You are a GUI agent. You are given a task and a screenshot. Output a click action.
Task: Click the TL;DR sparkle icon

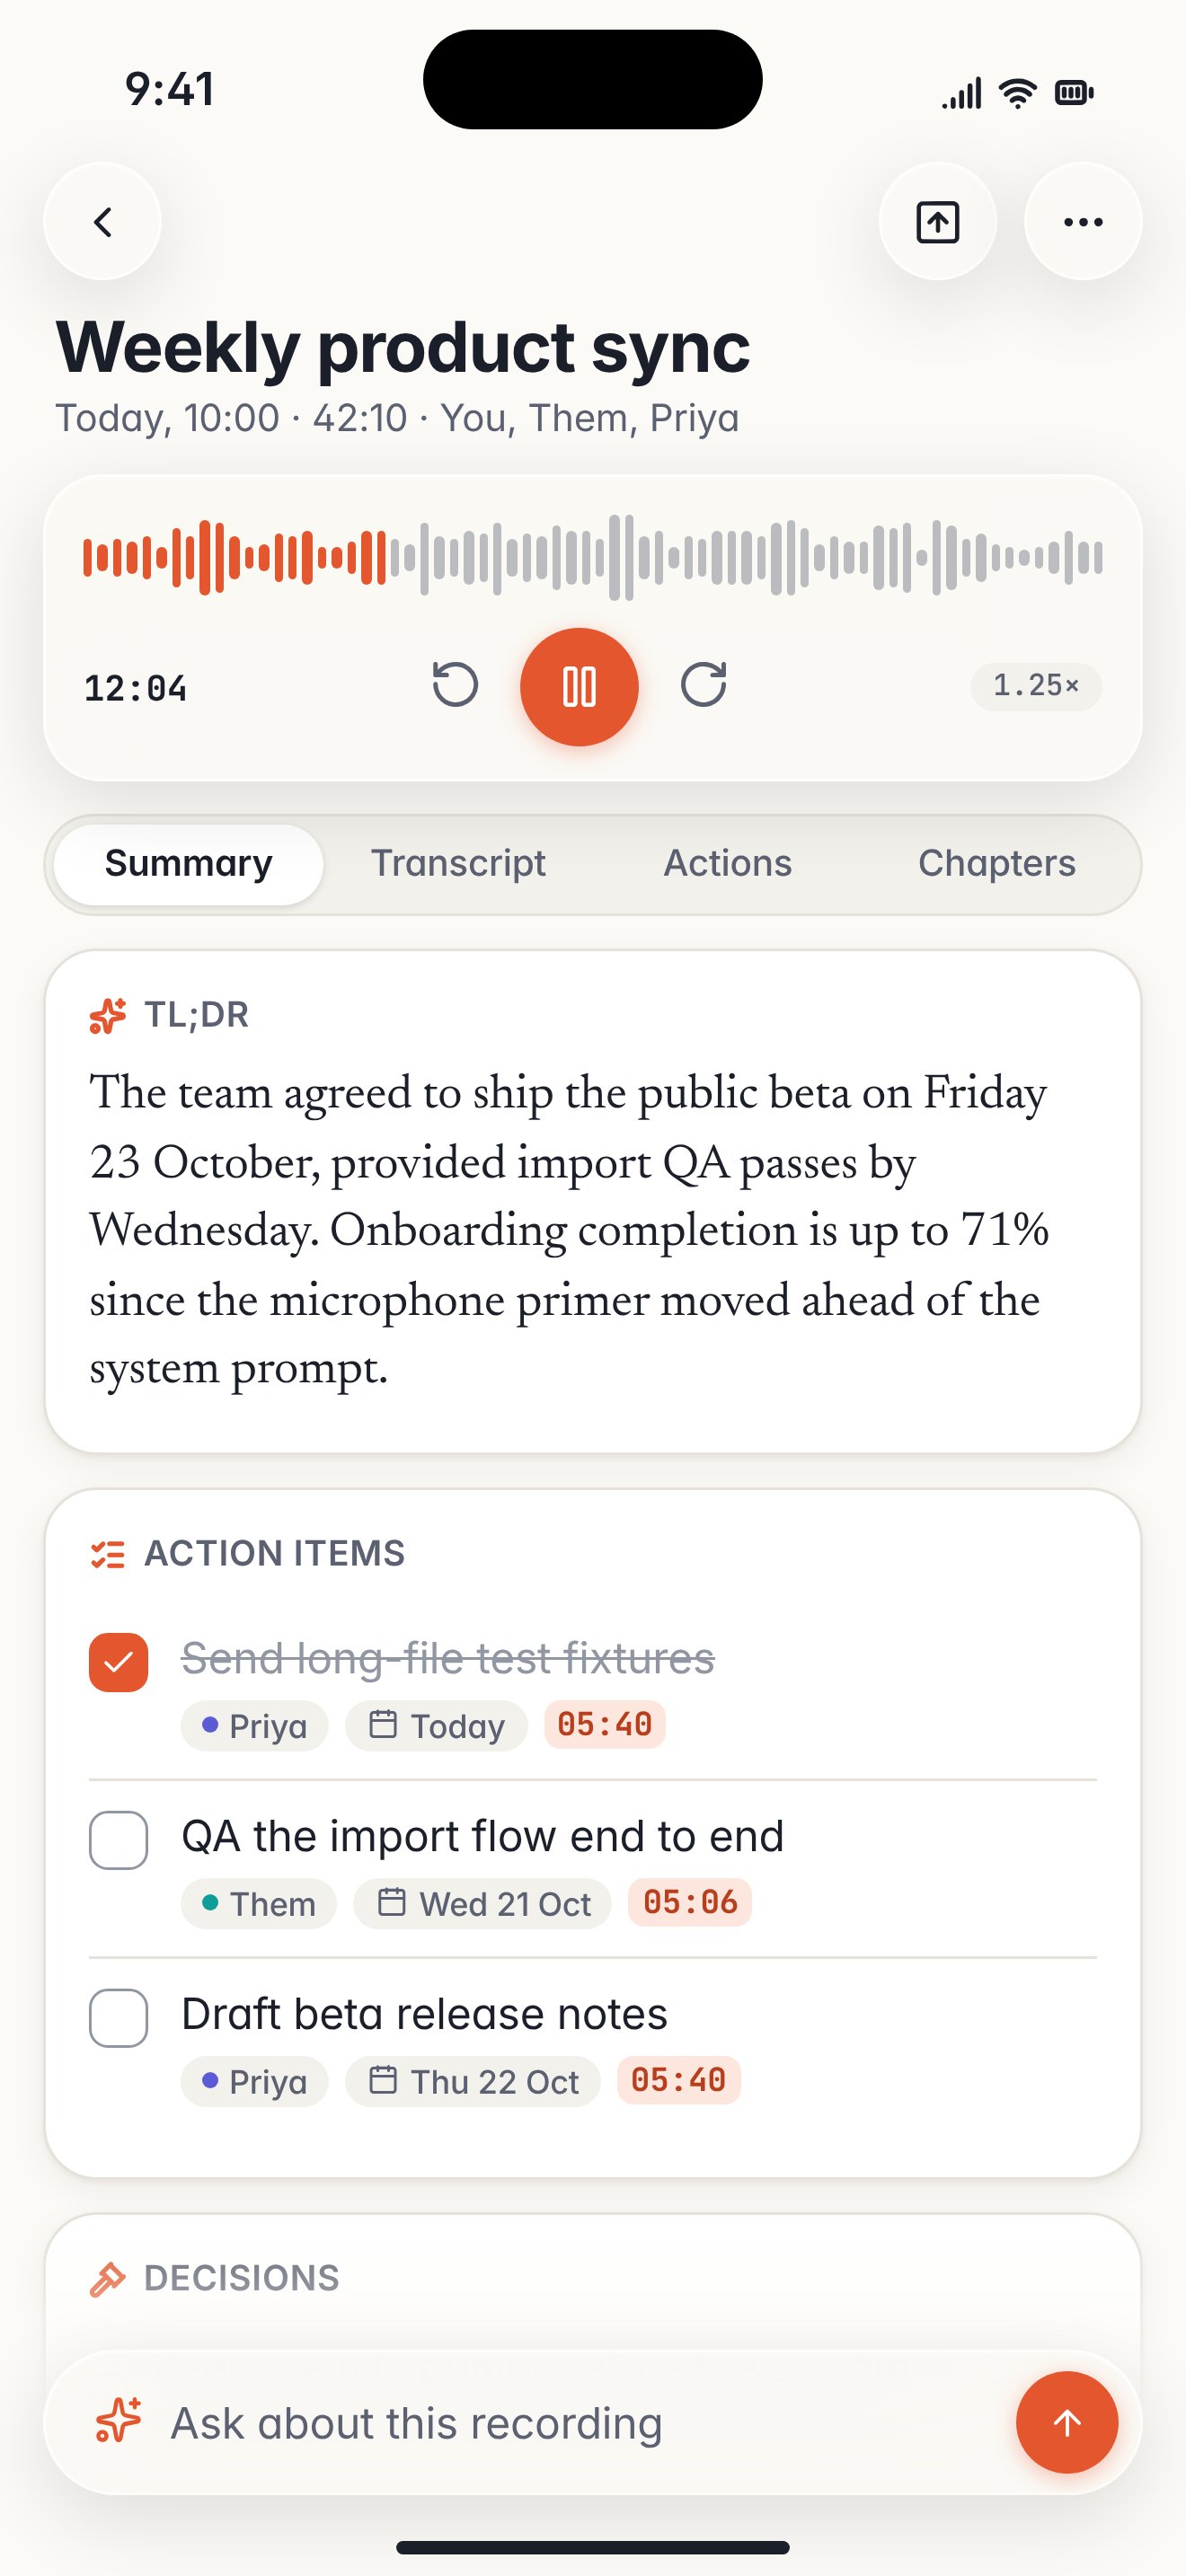108,1015
